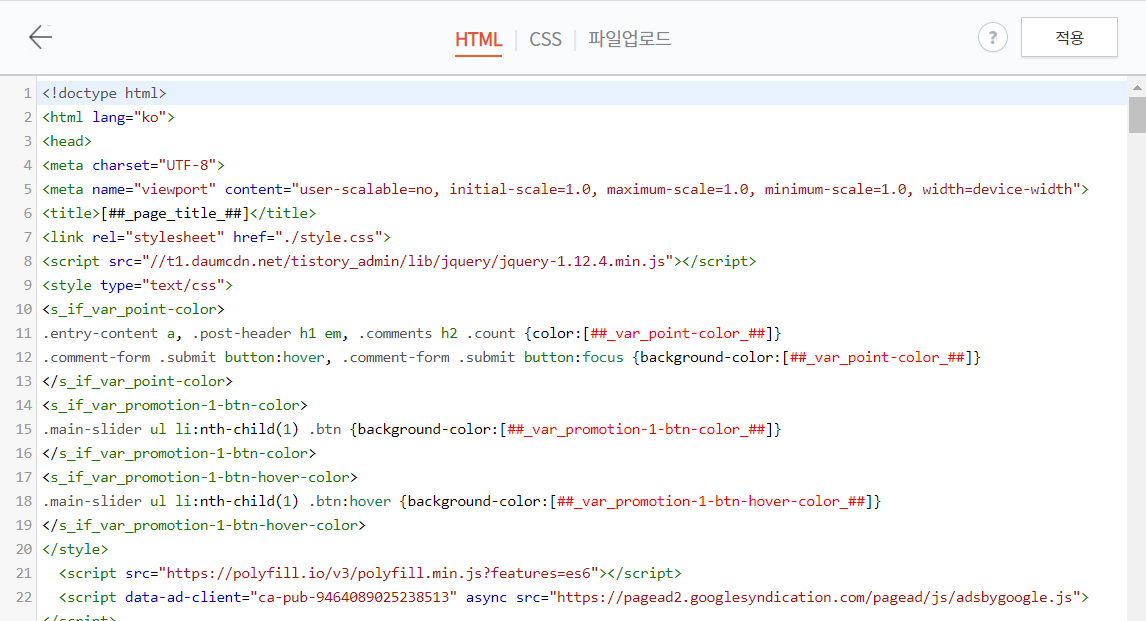Viewport: 1146px width, 621px height.
Task: Click the closing </s_if_var_promotion-1-btn-hover-color> line
Action: coord(204,525)
